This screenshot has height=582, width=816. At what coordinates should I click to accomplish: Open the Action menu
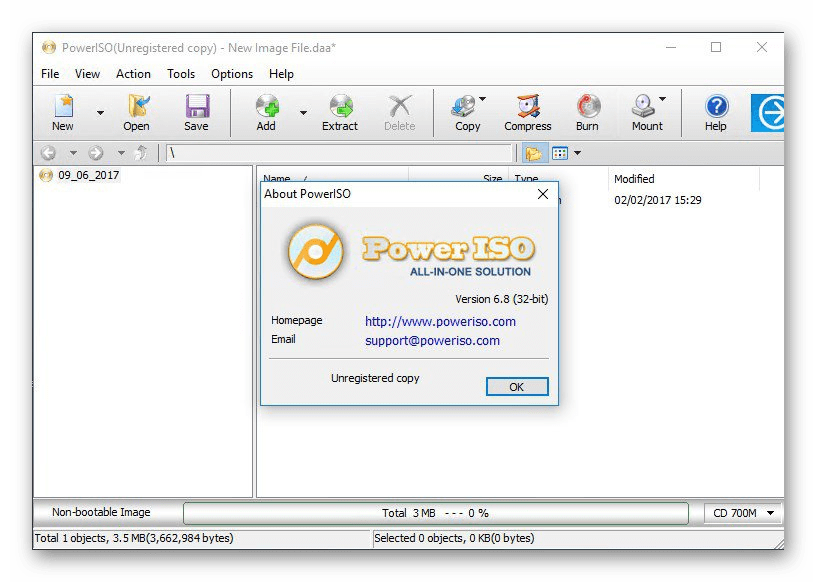click(133, 74)
